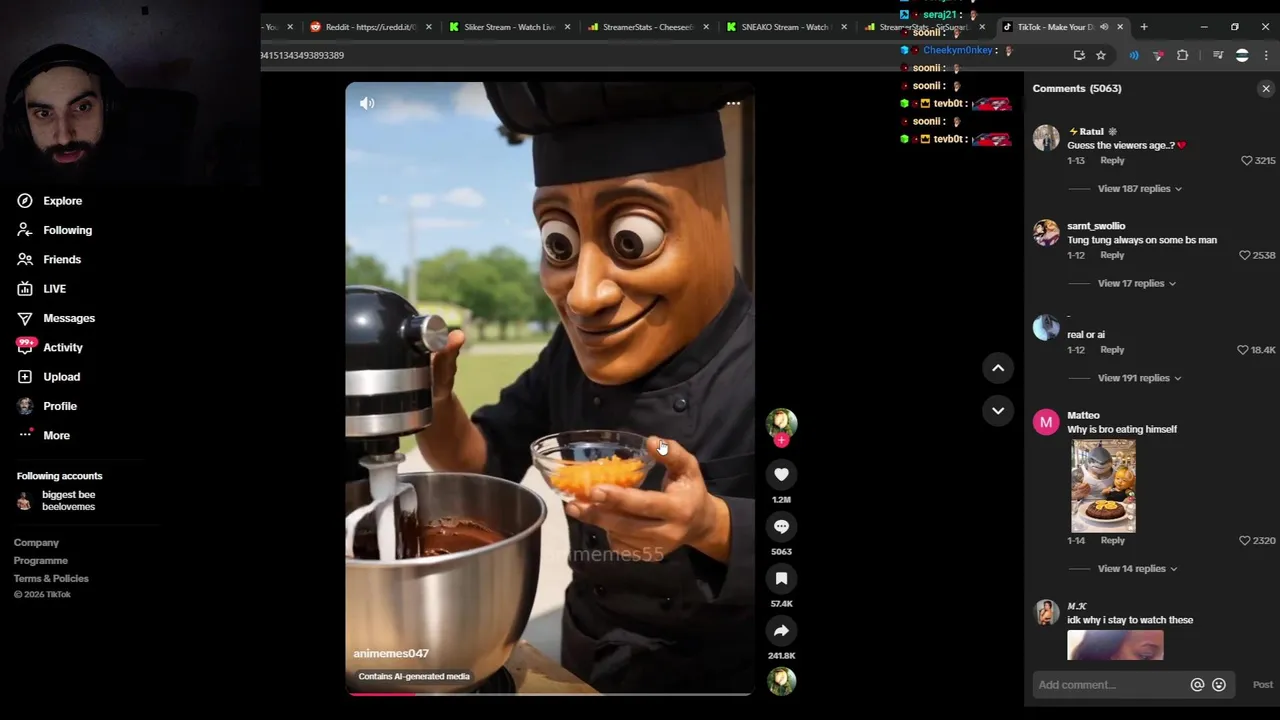Like samt_swollio's comment with 2538 likes
The width and height of the screenshot is (1280, 720).
point(1245,255)
